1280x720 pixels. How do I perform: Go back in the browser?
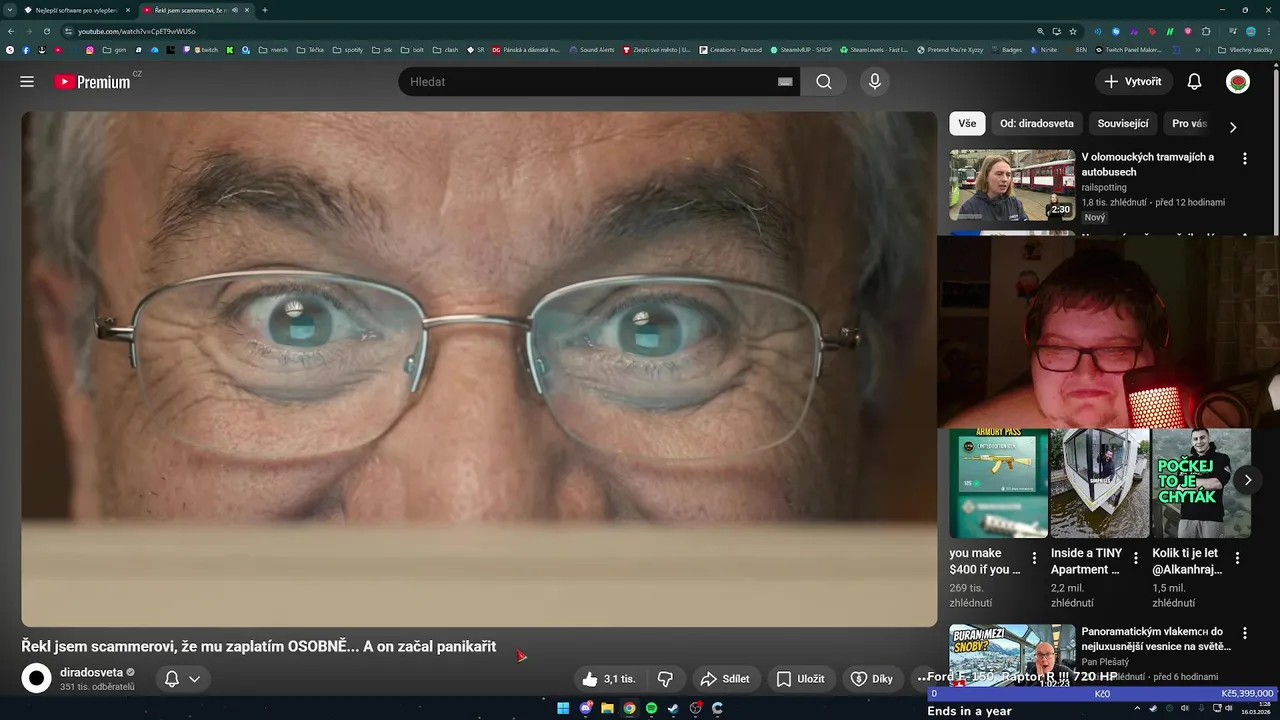11,31
